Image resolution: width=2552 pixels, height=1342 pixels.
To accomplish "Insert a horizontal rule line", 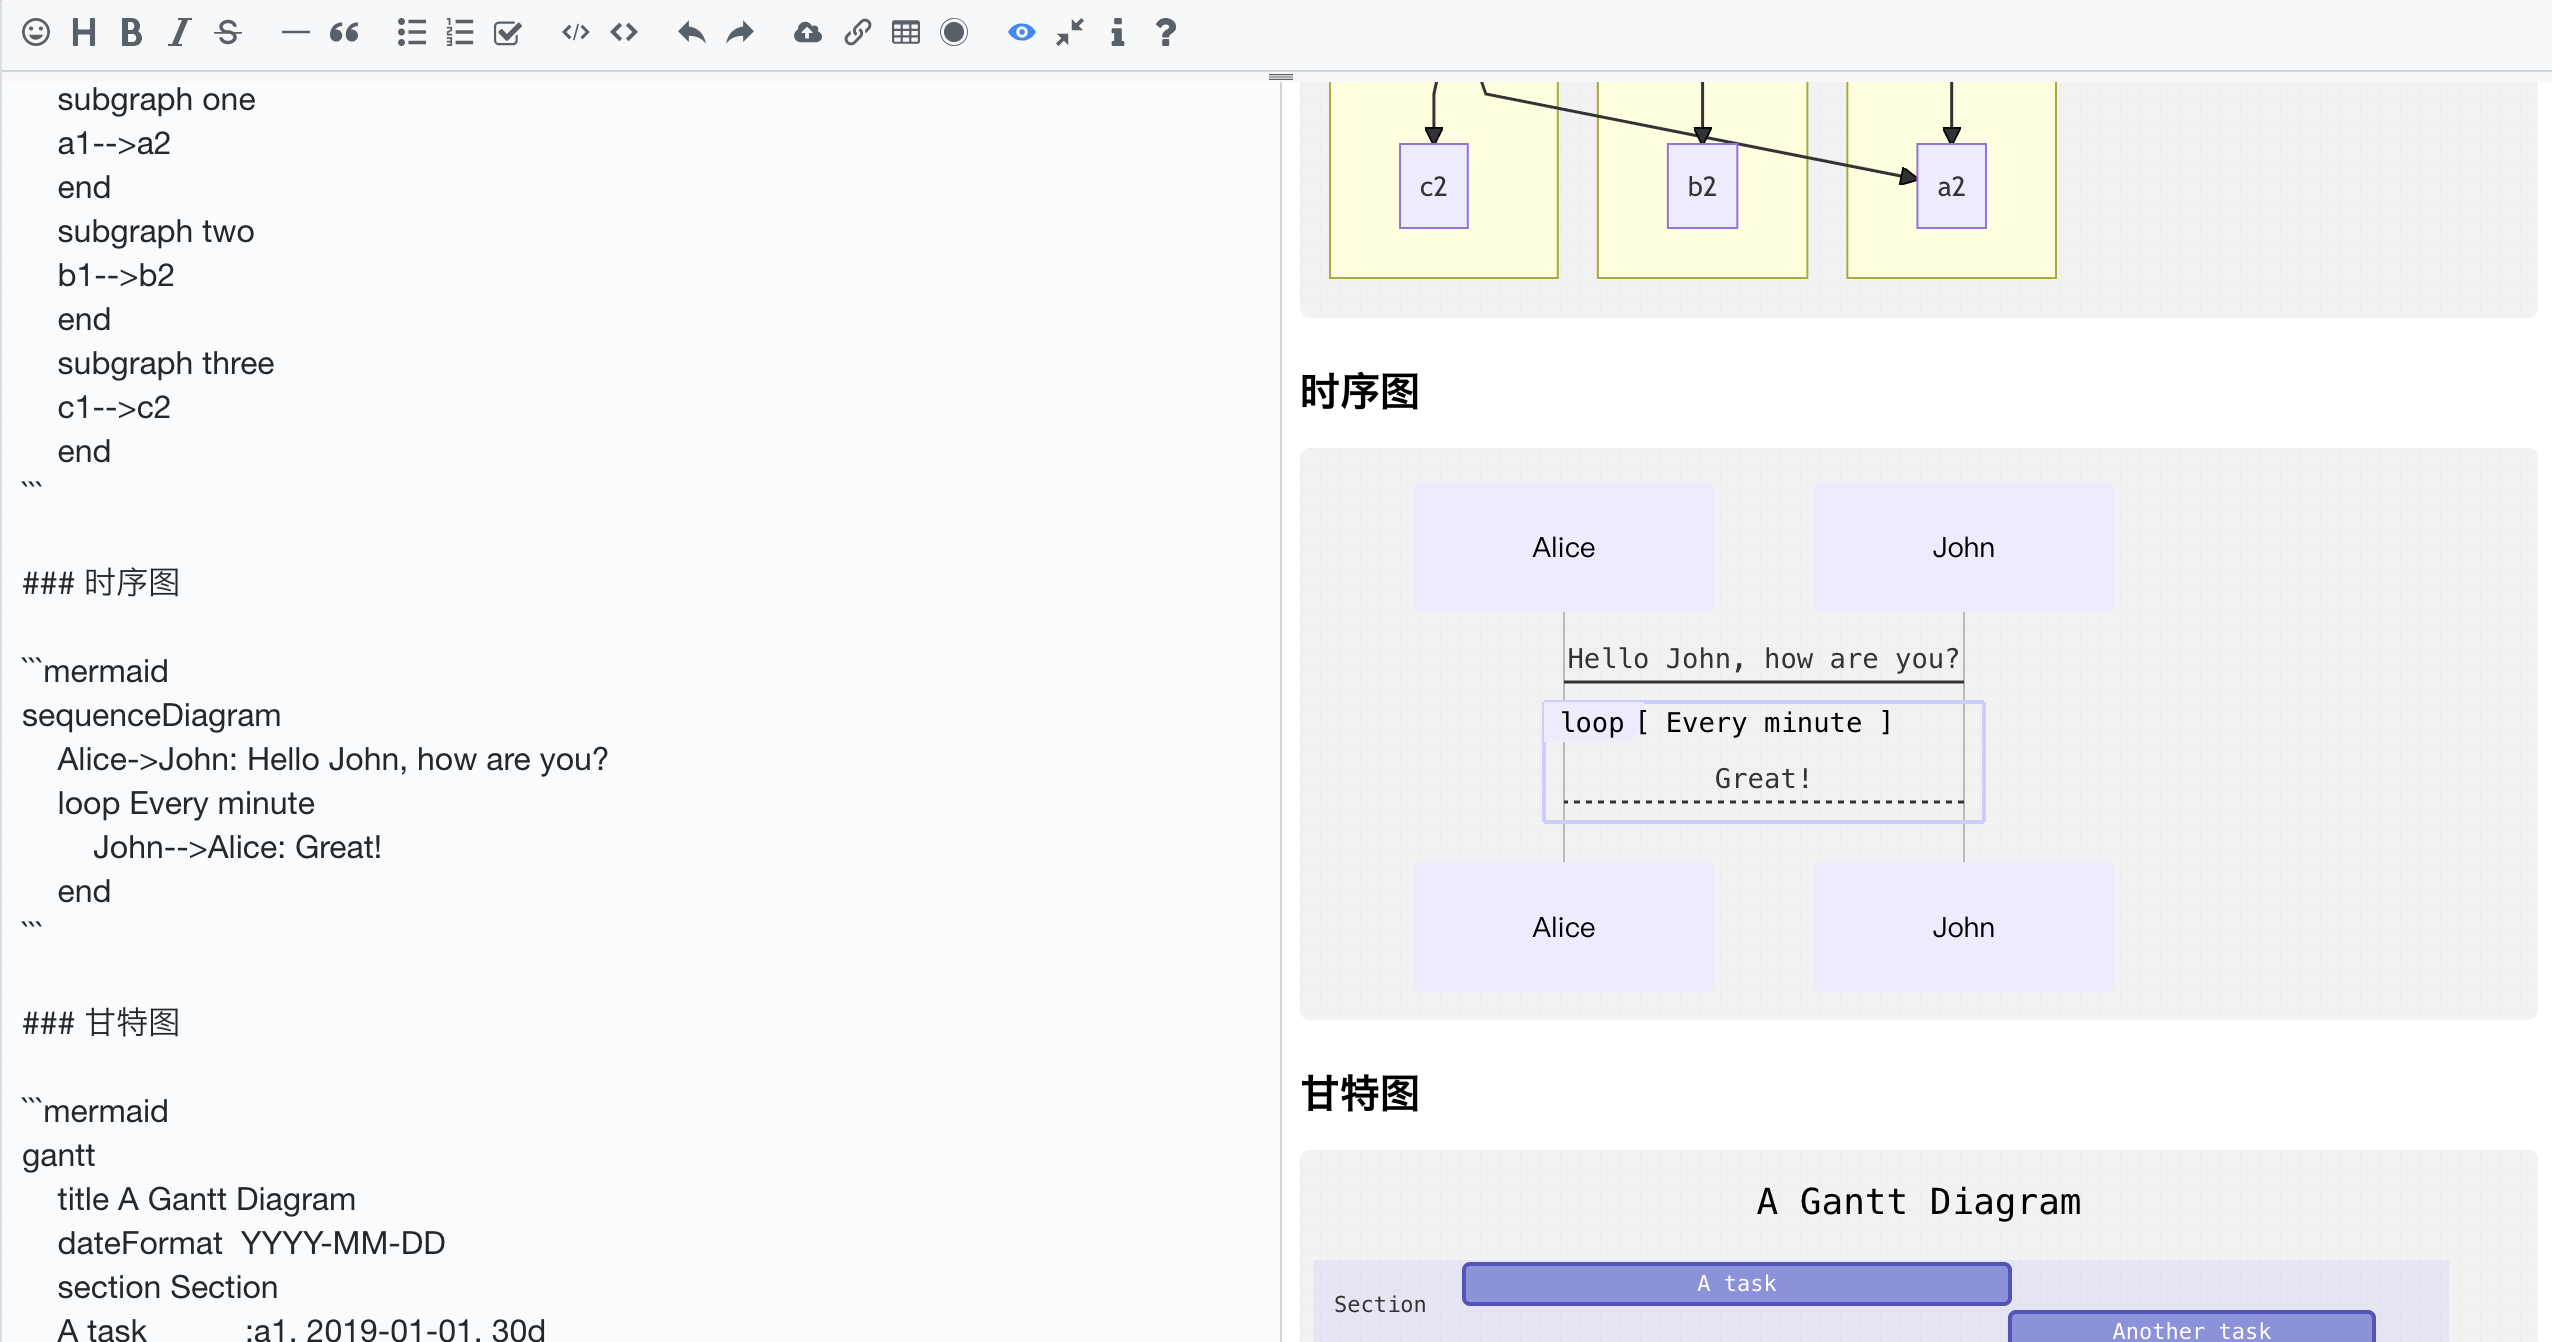I will [x=295, y=33].
